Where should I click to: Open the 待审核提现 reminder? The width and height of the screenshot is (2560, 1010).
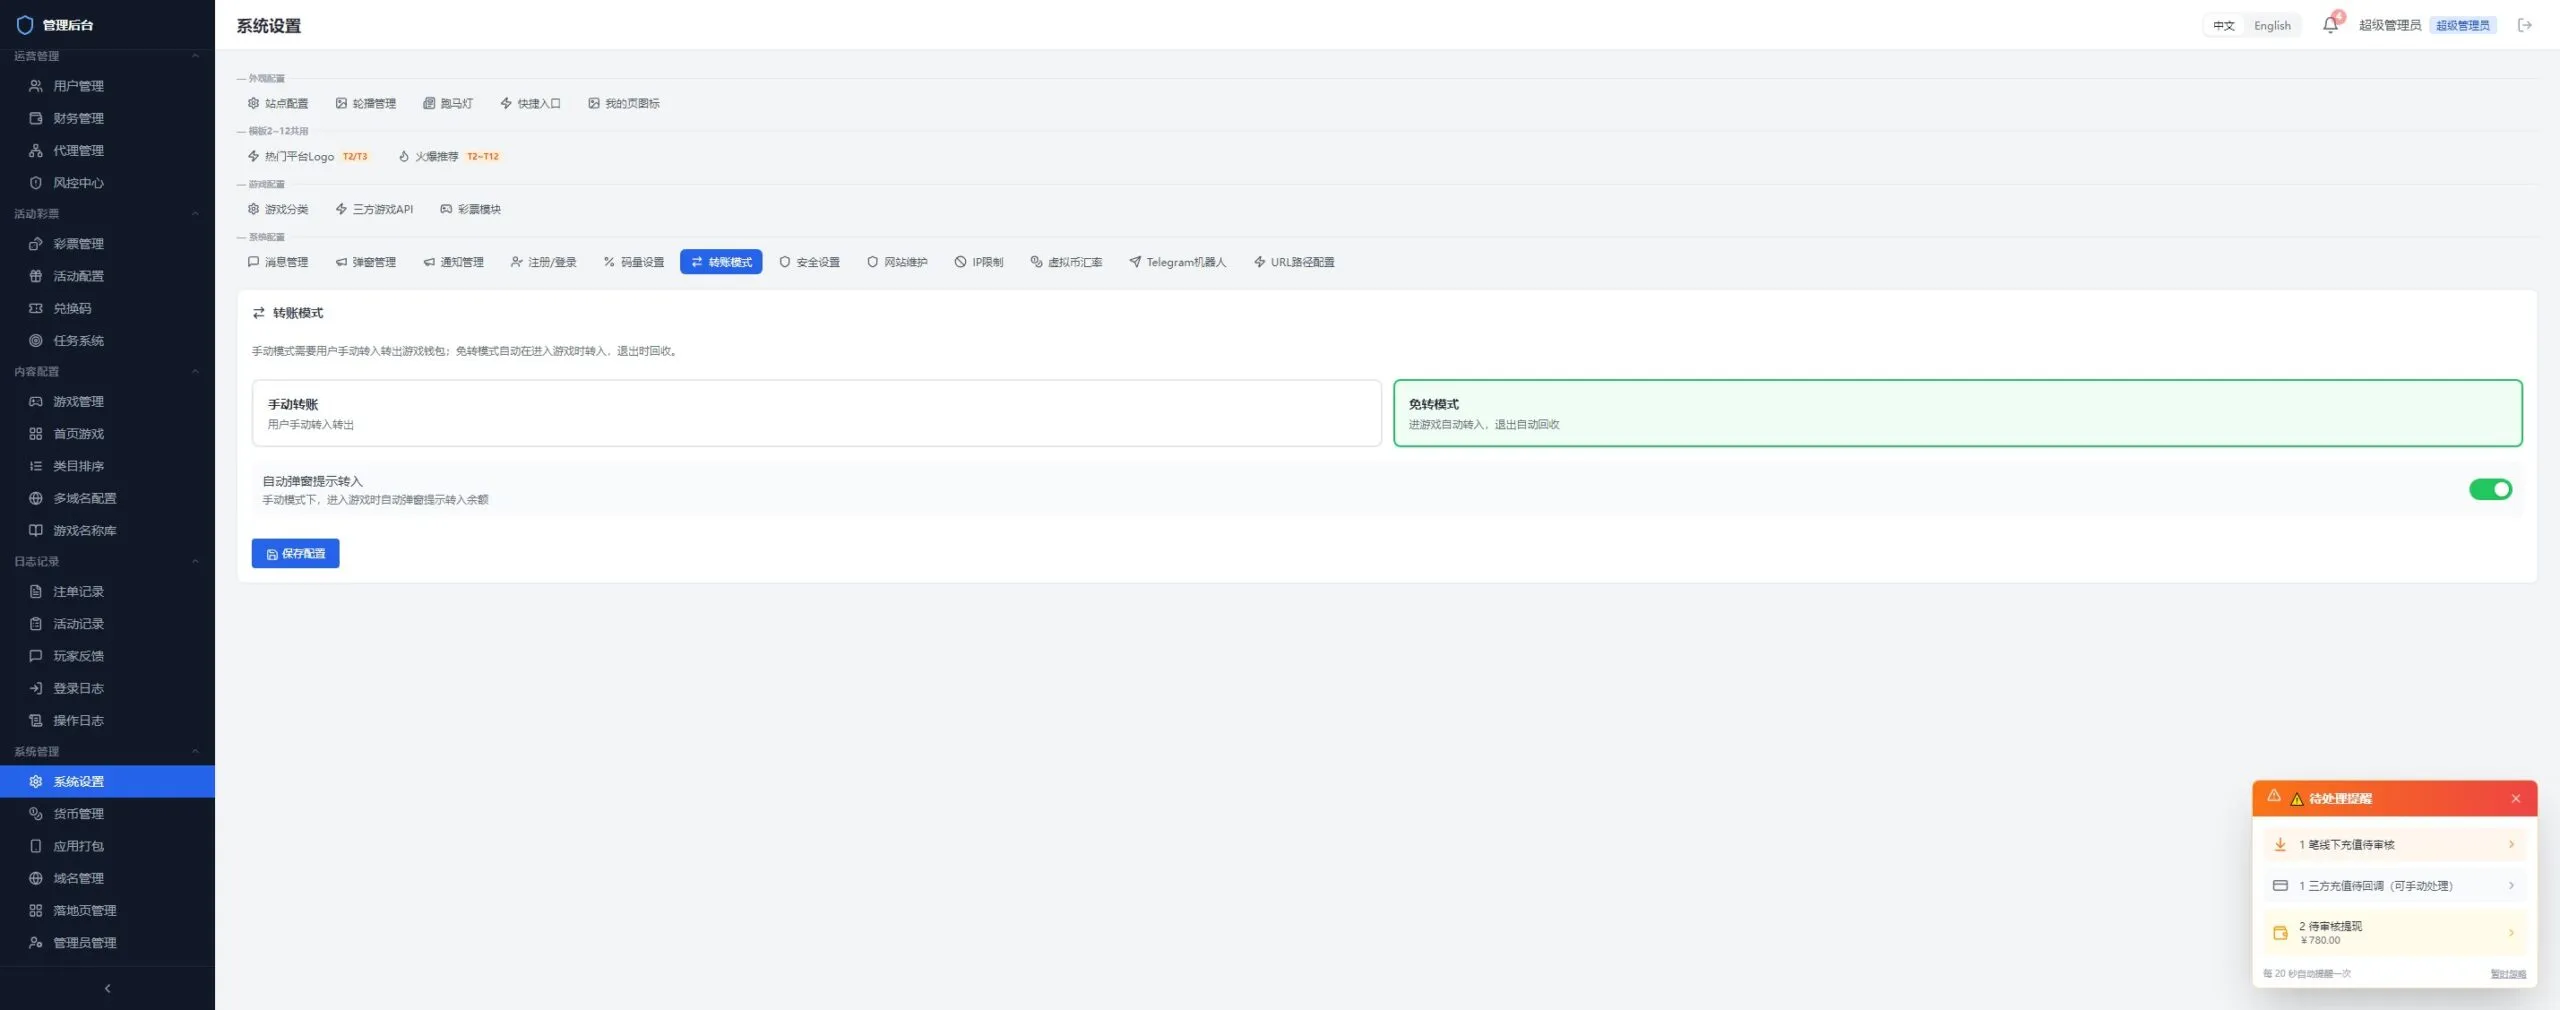click(x=2395, y=932)
